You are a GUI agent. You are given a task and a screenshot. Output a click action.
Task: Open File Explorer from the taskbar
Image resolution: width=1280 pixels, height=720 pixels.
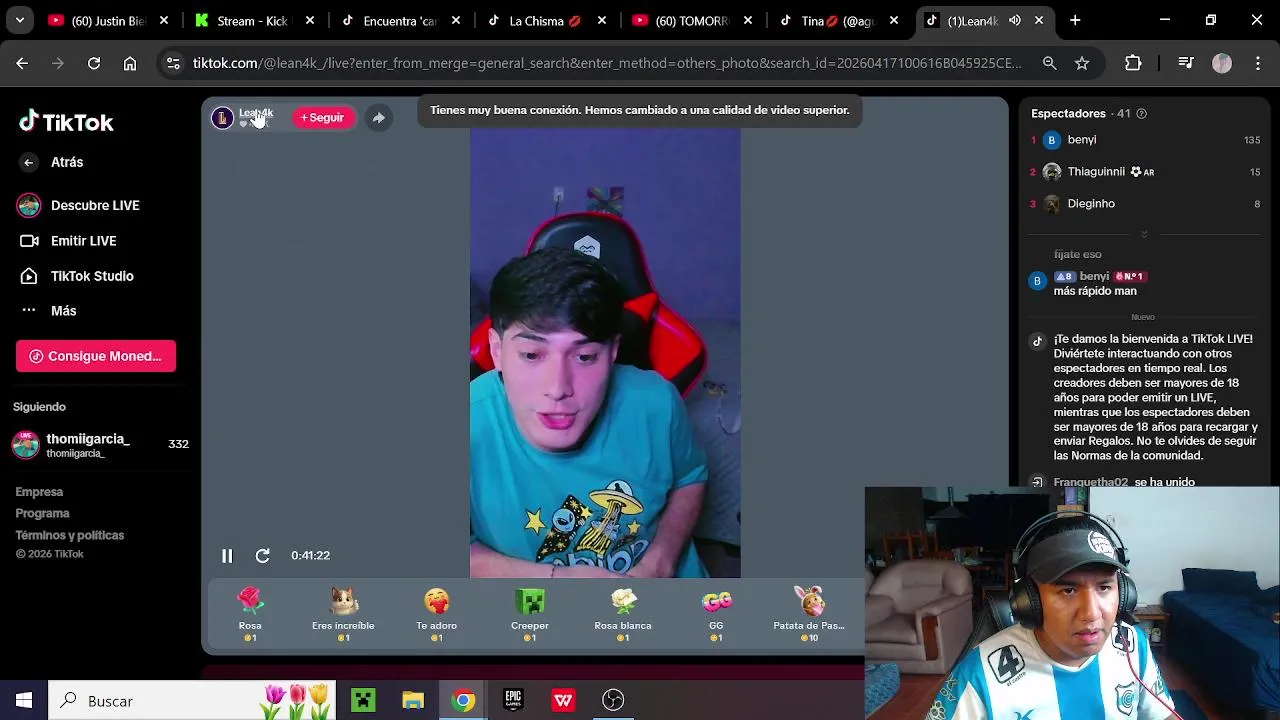413,700
